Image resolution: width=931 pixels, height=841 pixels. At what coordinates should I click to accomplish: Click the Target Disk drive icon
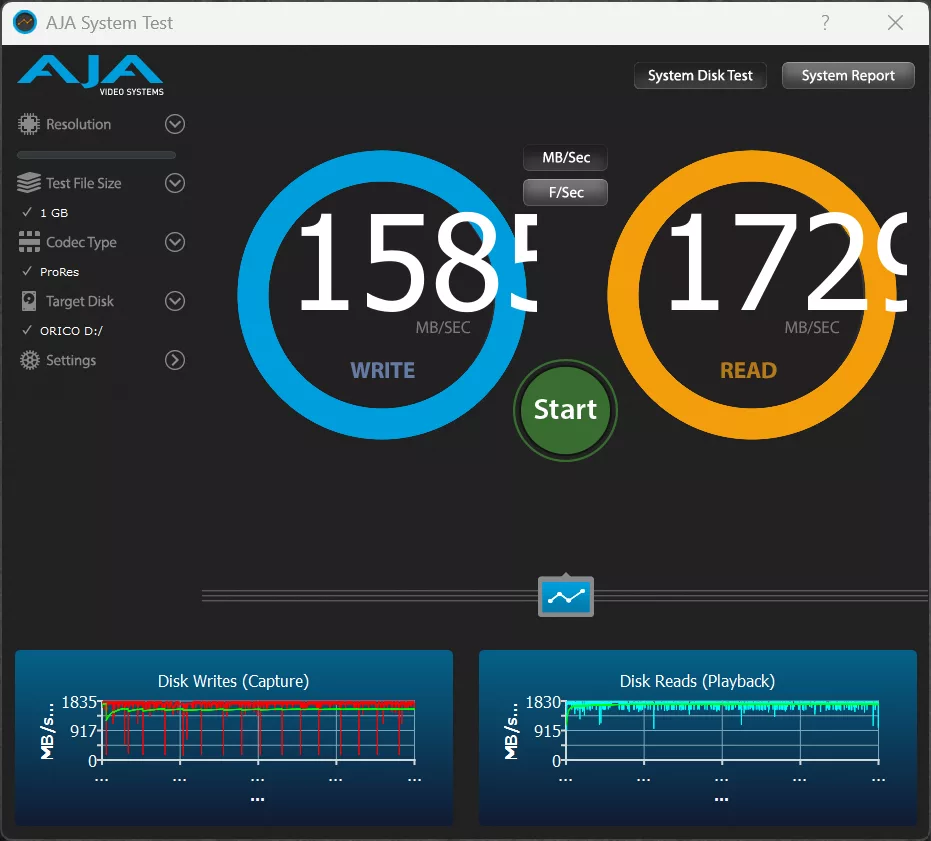coord(29,302)
